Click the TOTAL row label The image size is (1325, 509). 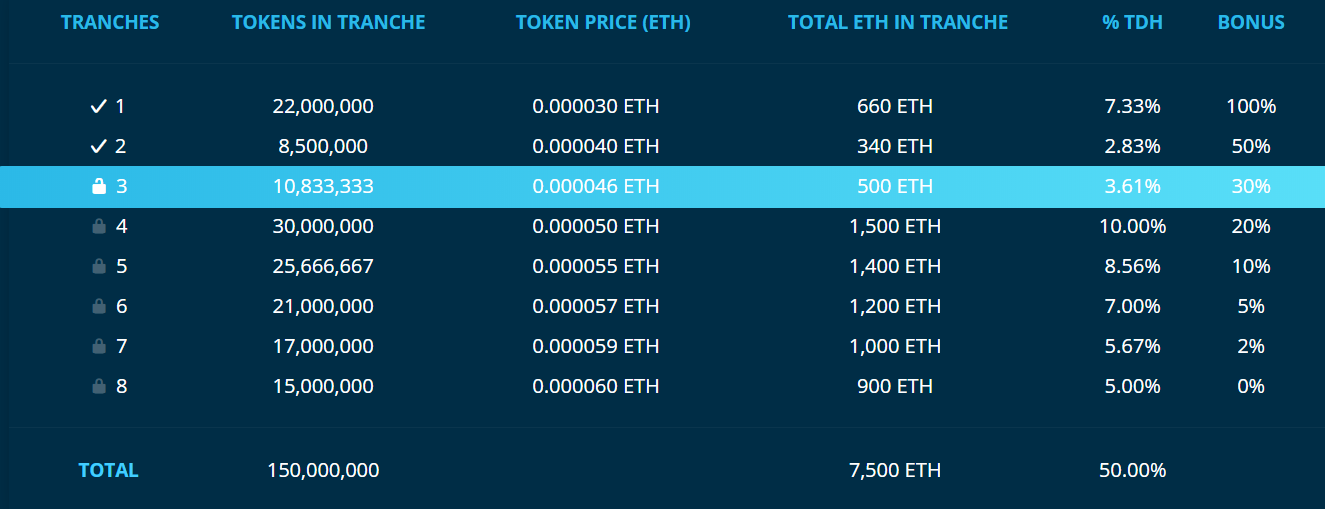click(x=108, y=470)
